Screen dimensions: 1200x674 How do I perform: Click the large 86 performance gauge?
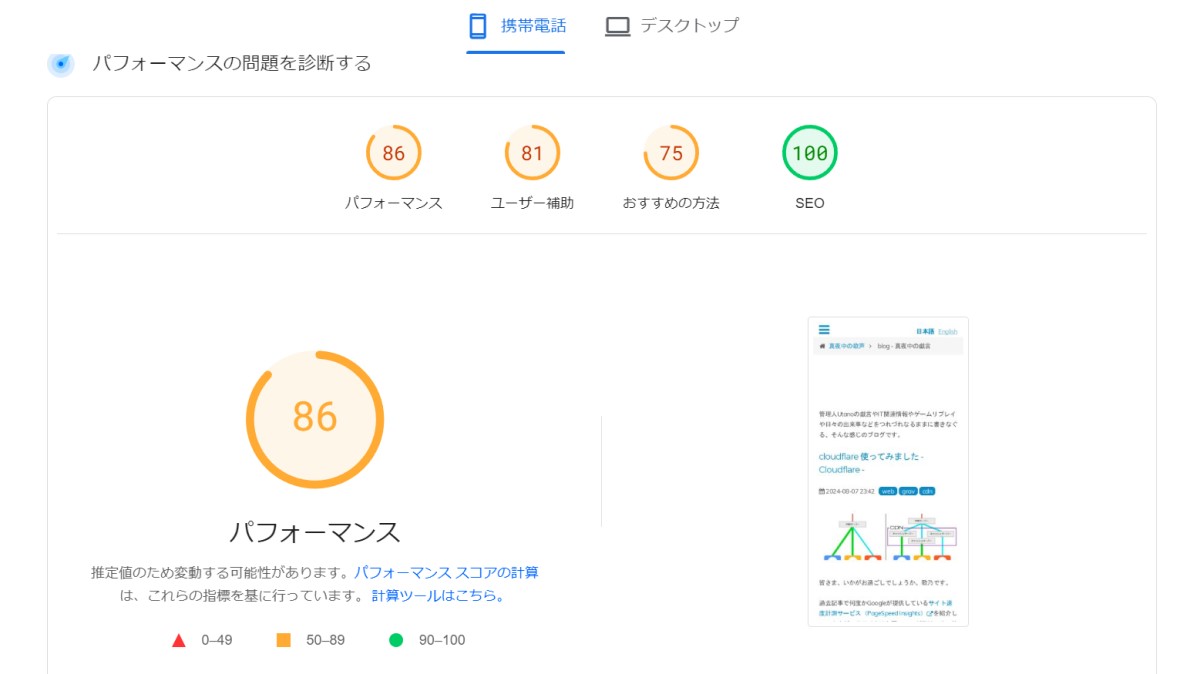[315, 417]
